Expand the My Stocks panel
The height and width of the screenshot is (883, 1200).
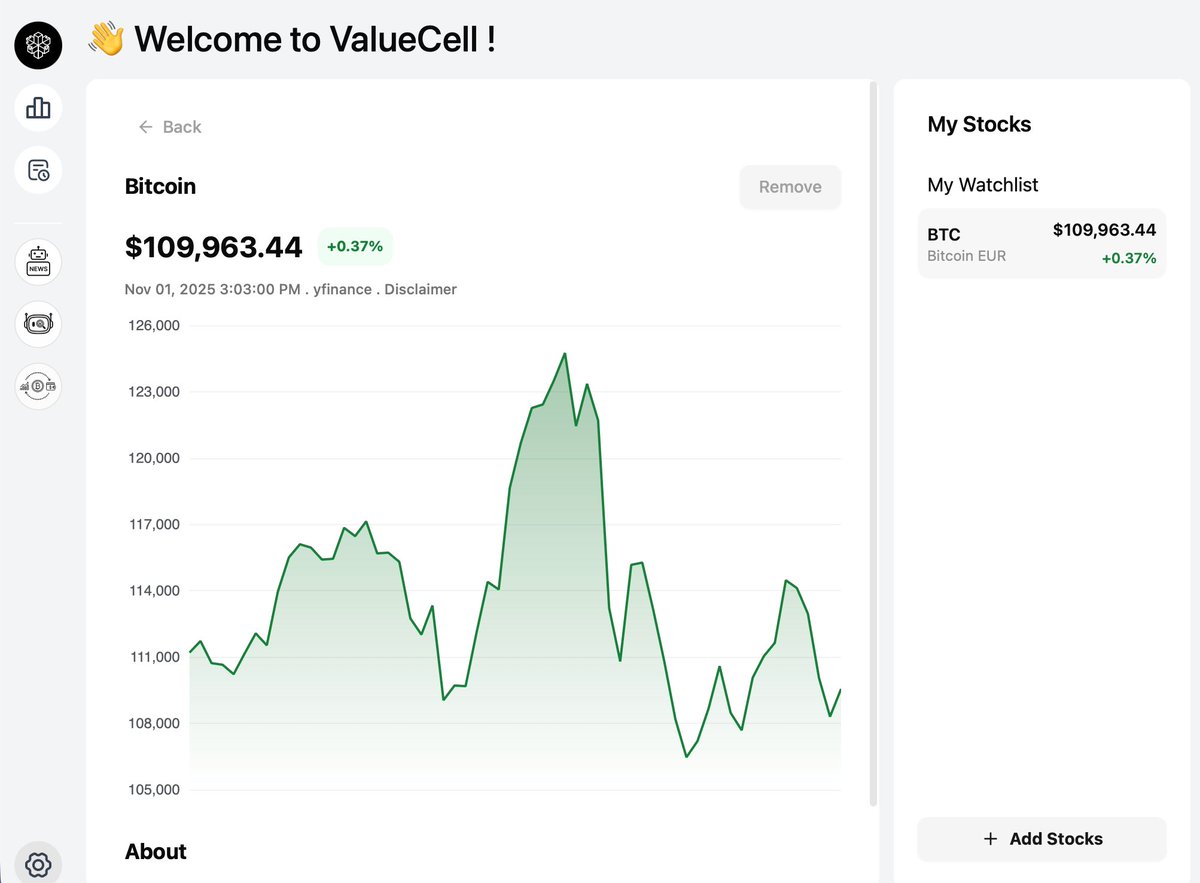(x=979, y=124)
